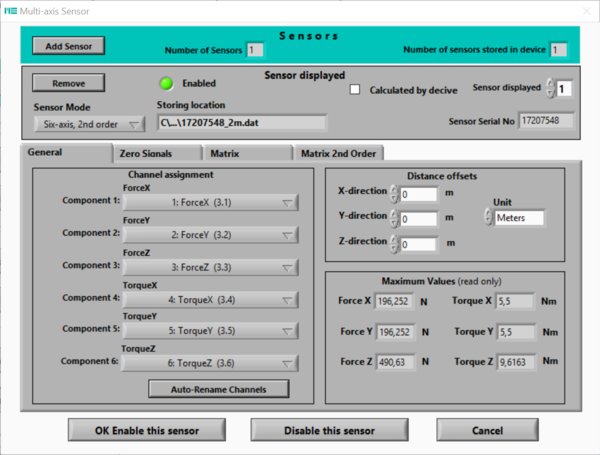Click the Sensor displayed stepper arrows
The width and height of the screenshot is (600, 455).
click(549, 89)
